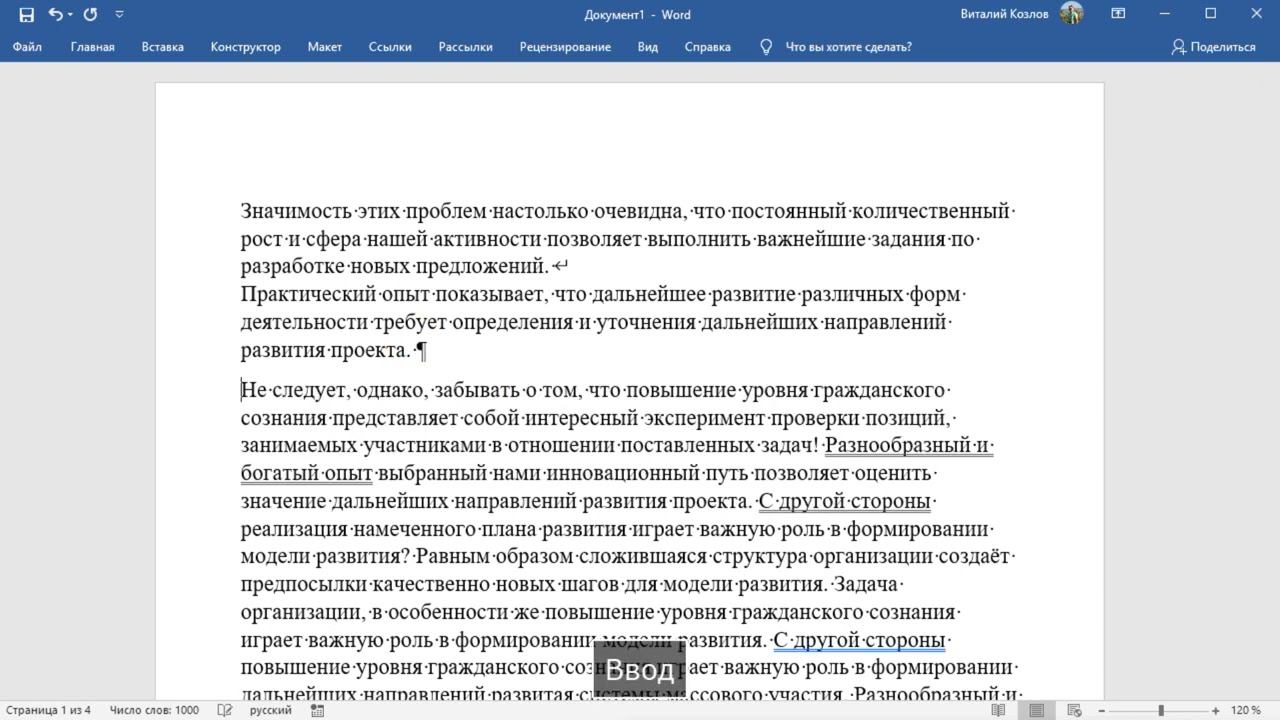Click the 120 % zoom level indicator

pyautogui.click(x=1246, y=710)
